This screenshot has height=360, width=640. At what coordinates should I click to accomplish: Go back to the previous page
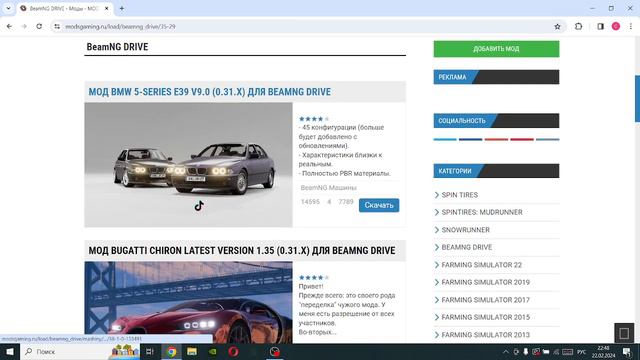[x=9, y=26]
